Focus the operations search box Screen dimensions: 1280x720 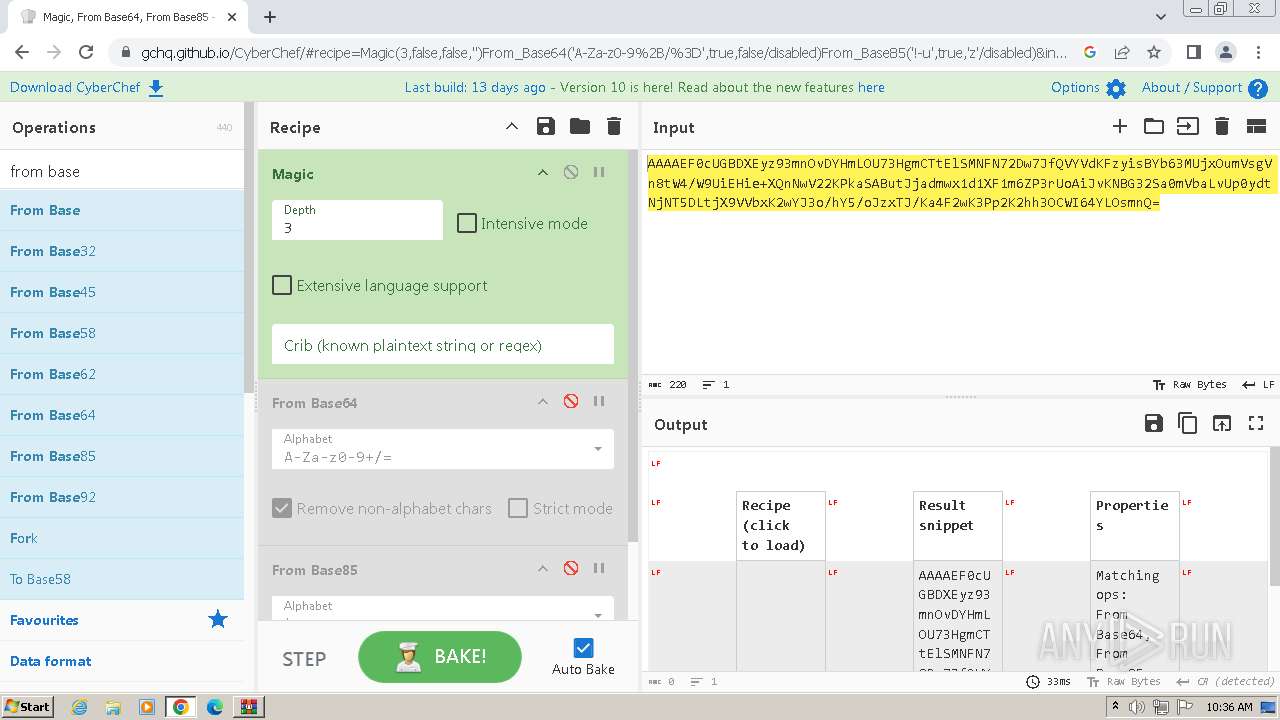pos(122,171)
